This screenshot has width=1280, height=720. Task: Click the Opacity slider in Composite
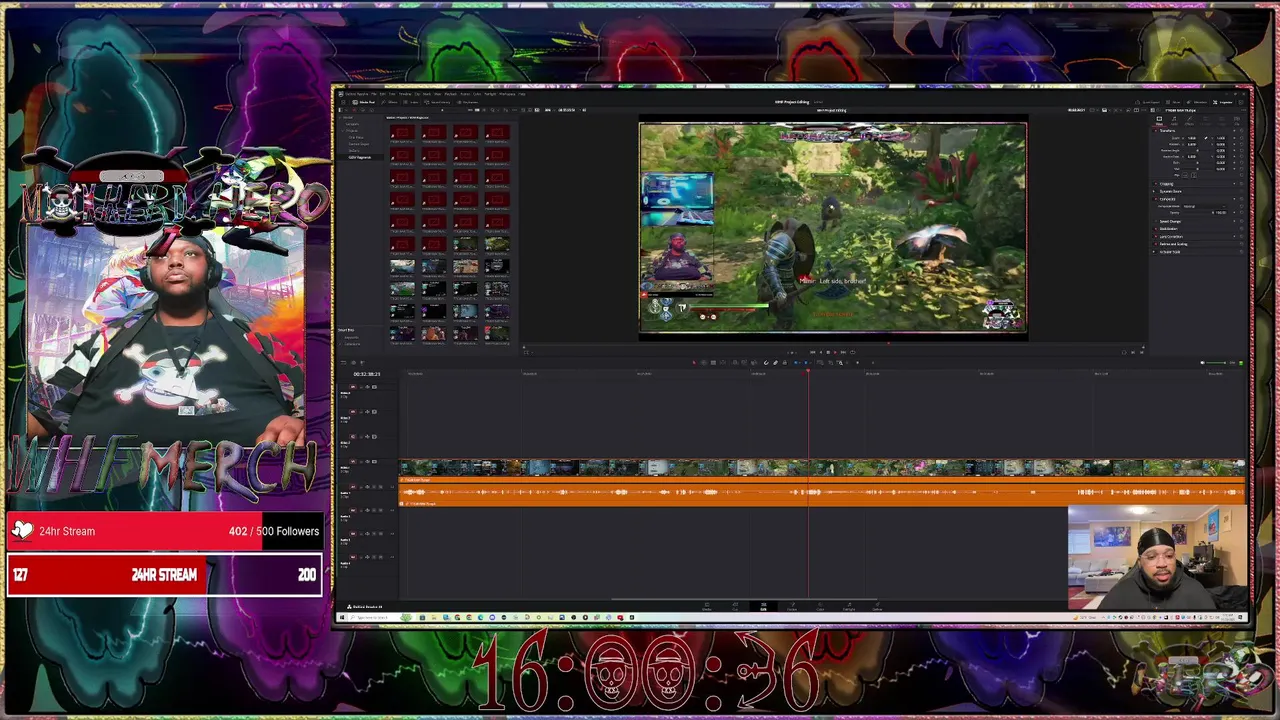[1197, 213]
